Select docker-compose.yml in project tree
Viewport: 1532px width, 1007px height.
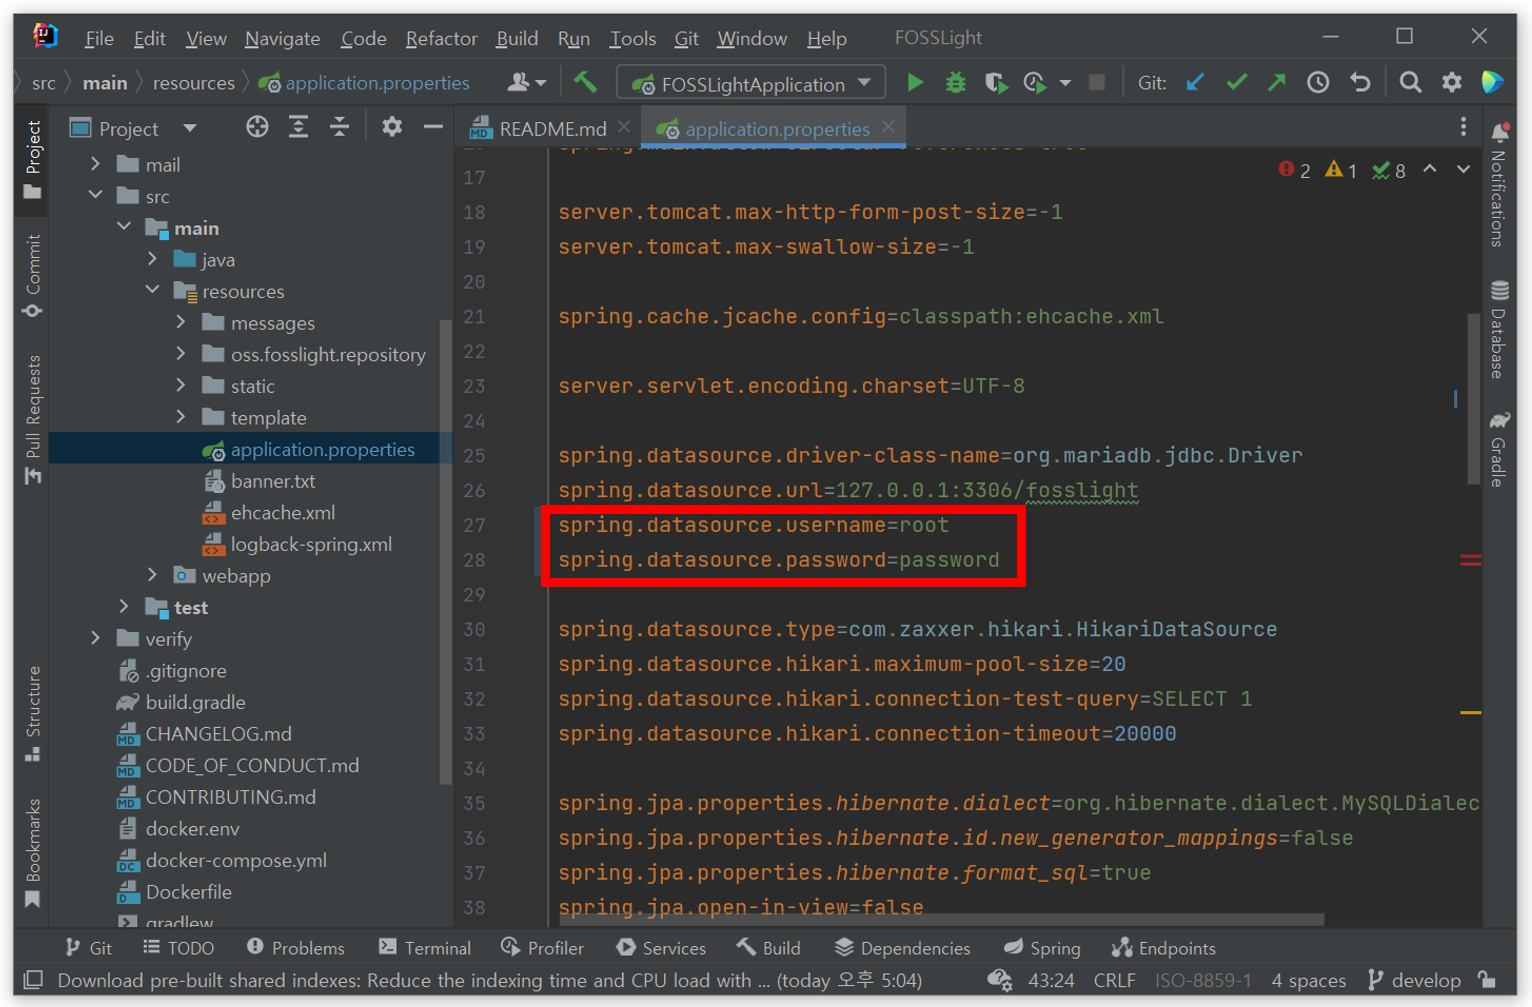tap(236, 860)
